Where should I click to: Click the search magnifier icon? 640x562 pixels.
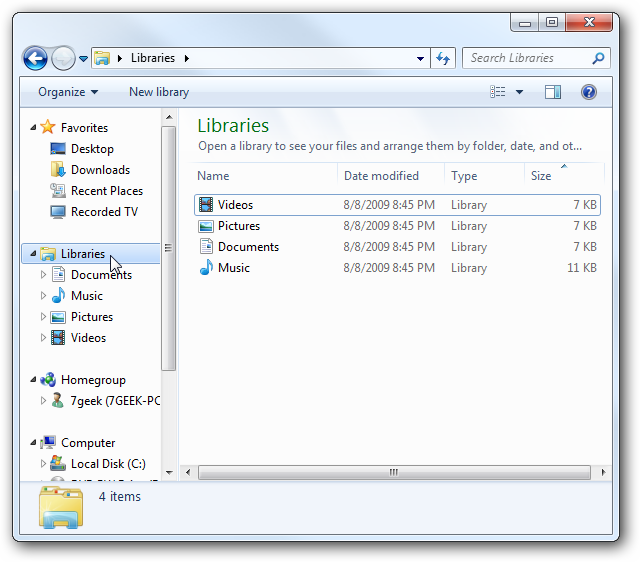[x=598, y=58]
